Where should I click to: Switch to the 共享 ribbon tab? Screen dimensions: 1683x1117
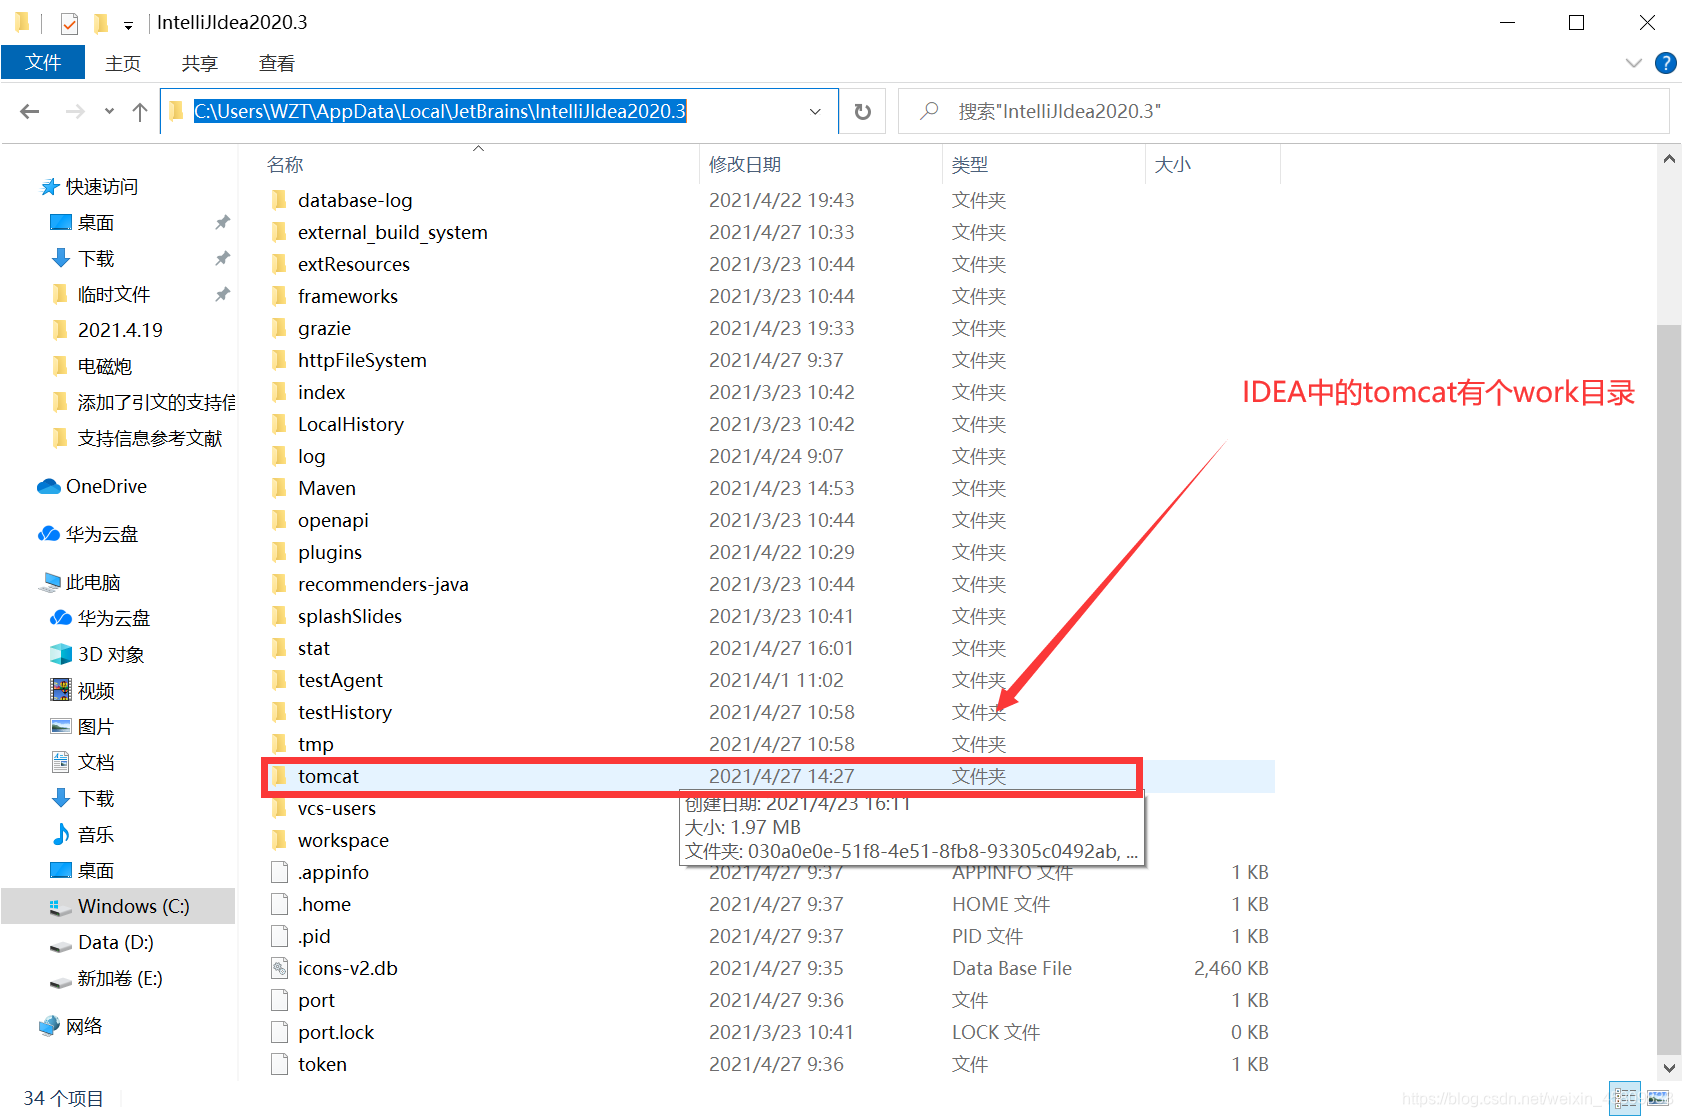tap(200, 63)
